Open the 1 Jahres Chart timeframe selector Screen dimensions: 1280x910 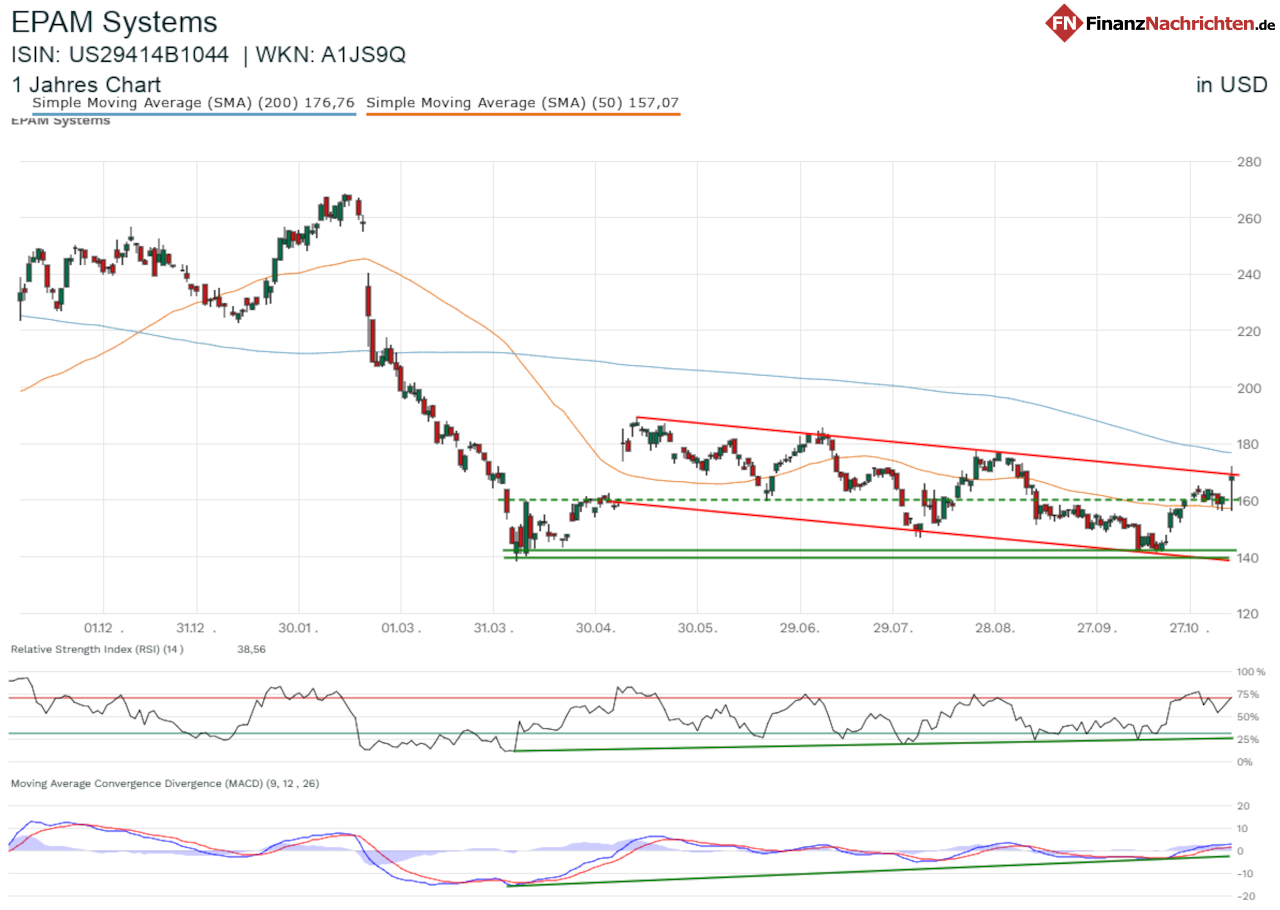tap(85, 85)
